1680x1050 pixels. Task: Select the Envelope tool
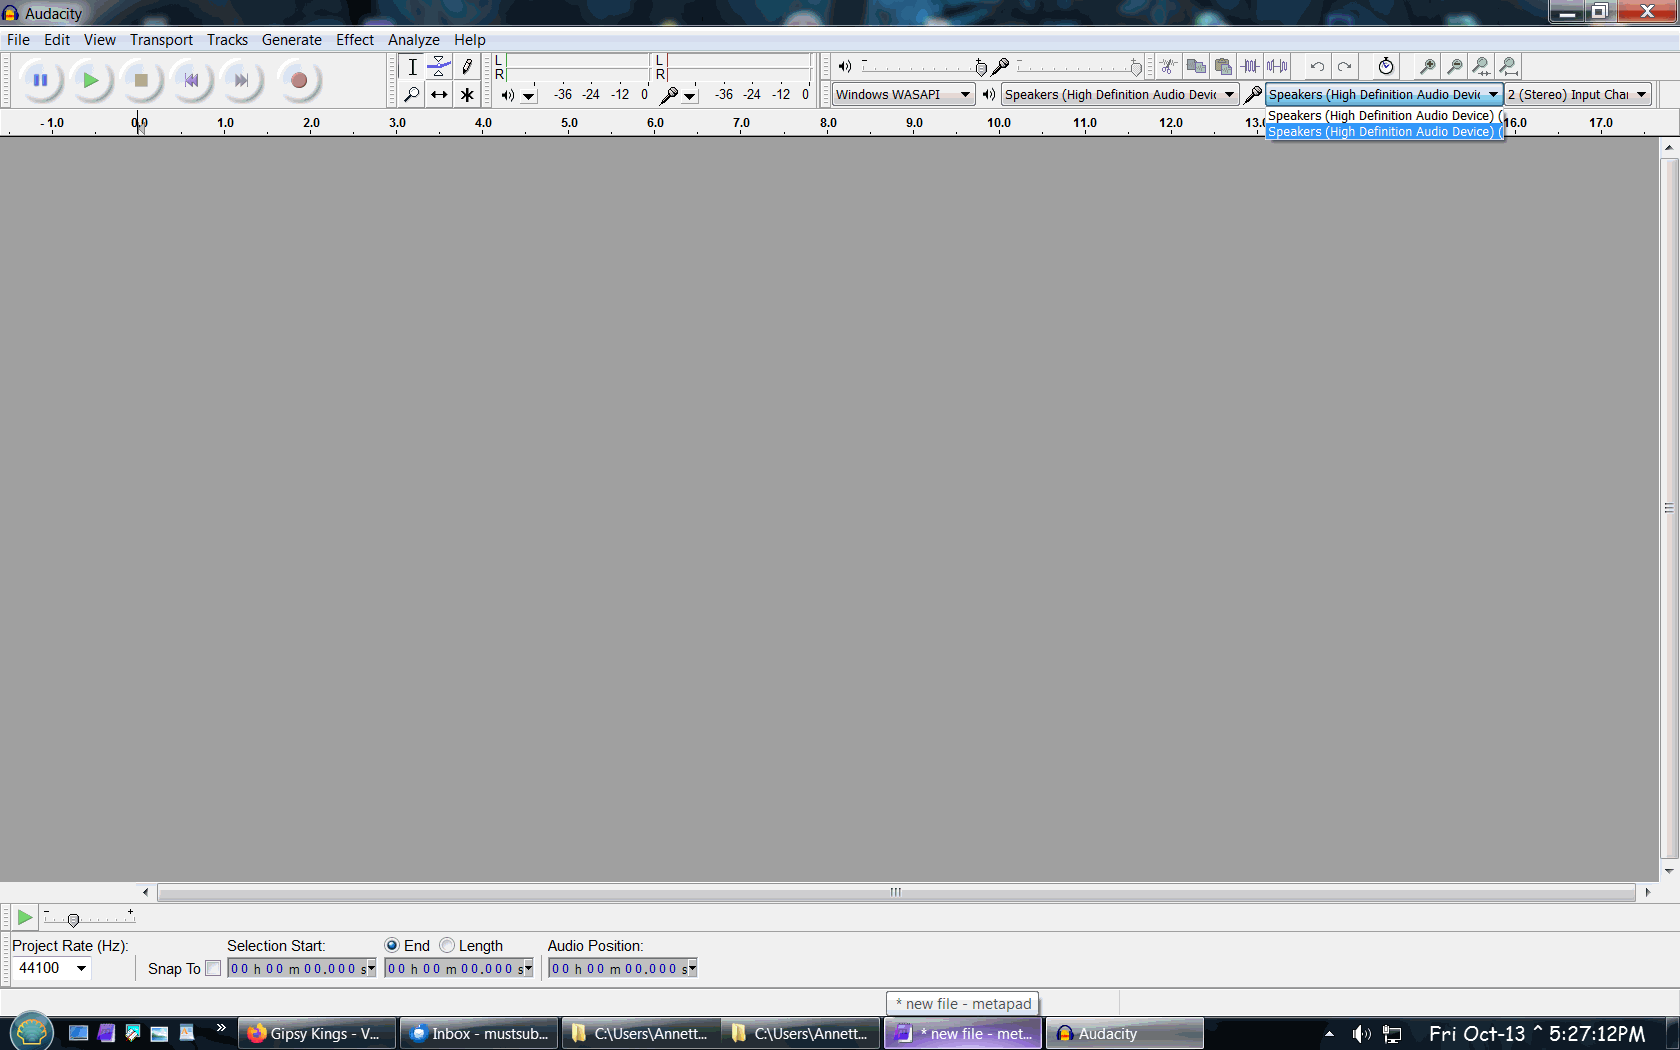click(x=439, y=67)
